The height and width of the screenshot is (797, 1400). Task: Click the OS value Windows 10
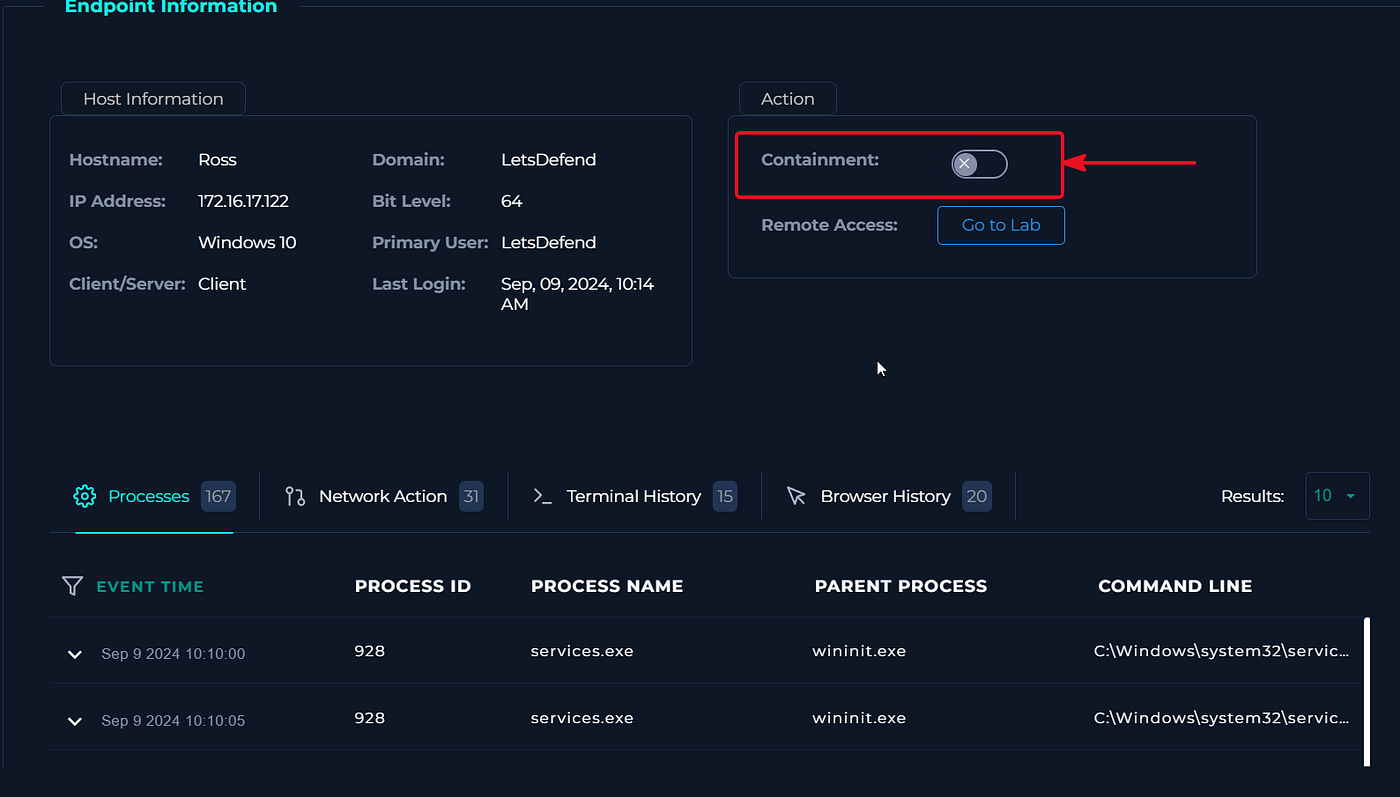point(247,243)
